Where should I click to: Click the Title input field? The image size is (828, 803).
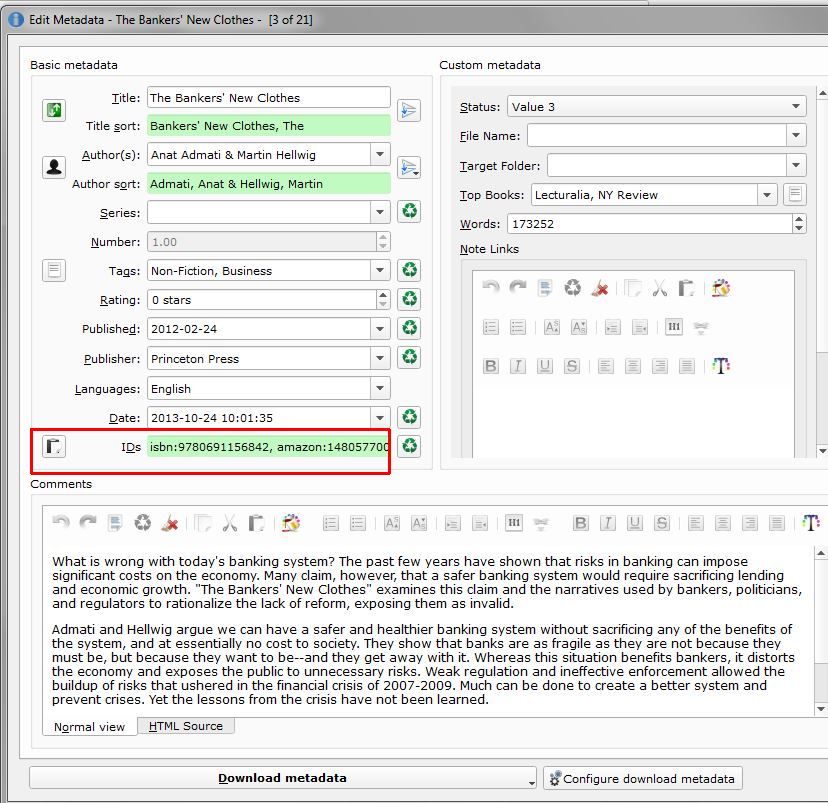pyautogui.click(x=269, y=98)
